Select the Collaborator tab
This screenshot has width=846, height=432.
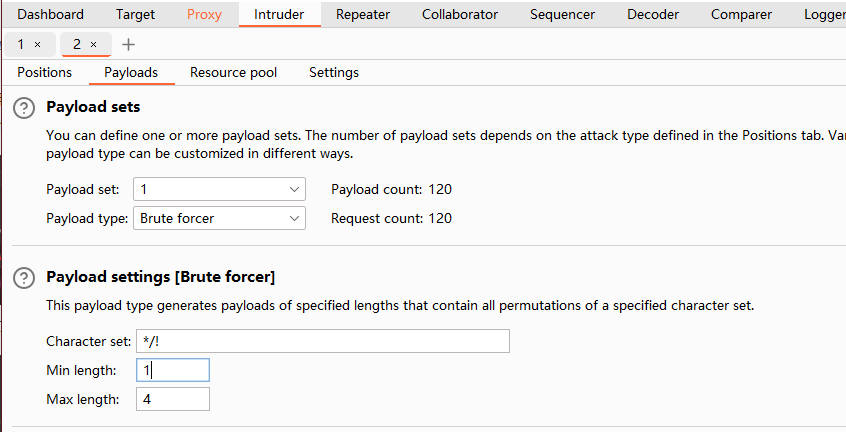pyautogui.click(x=460, y=14)
